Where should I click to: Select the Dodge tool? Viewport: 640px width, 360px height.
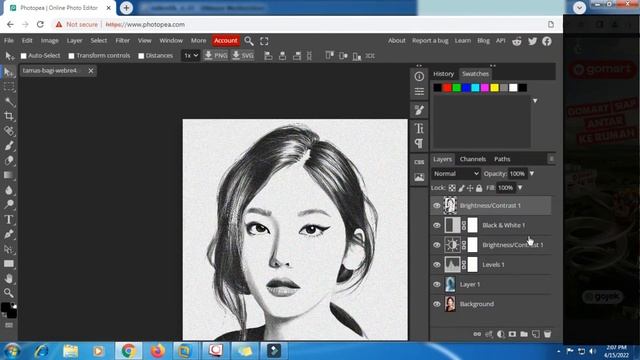pyautogui.click(x=9, y=204)
